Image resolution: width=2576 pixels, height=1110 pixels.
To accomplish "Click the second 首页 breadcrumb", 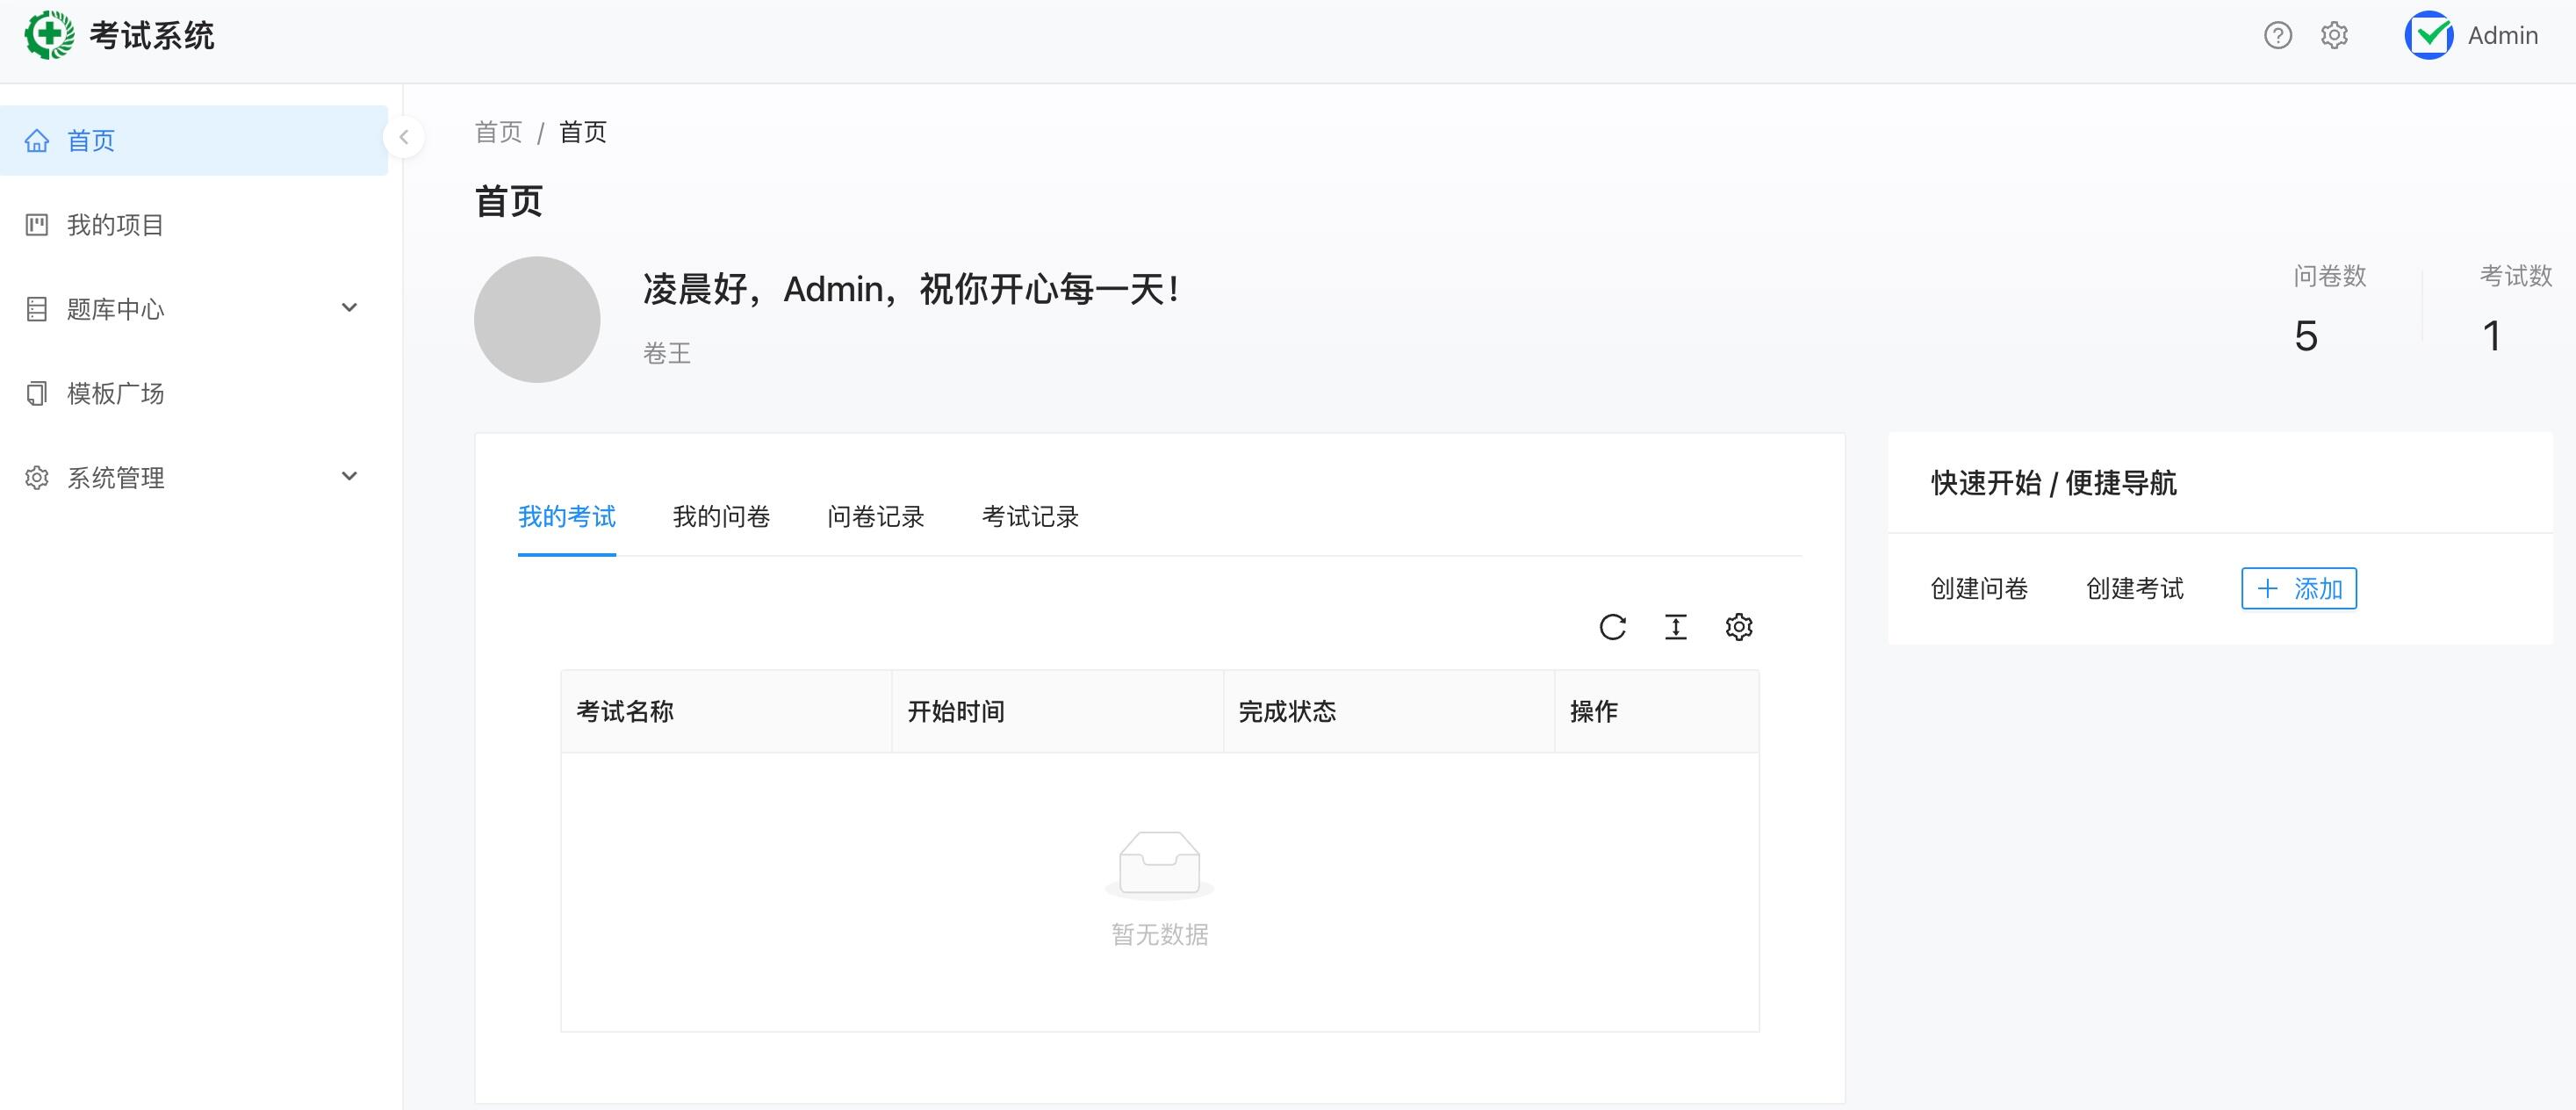I will point(583,132).
